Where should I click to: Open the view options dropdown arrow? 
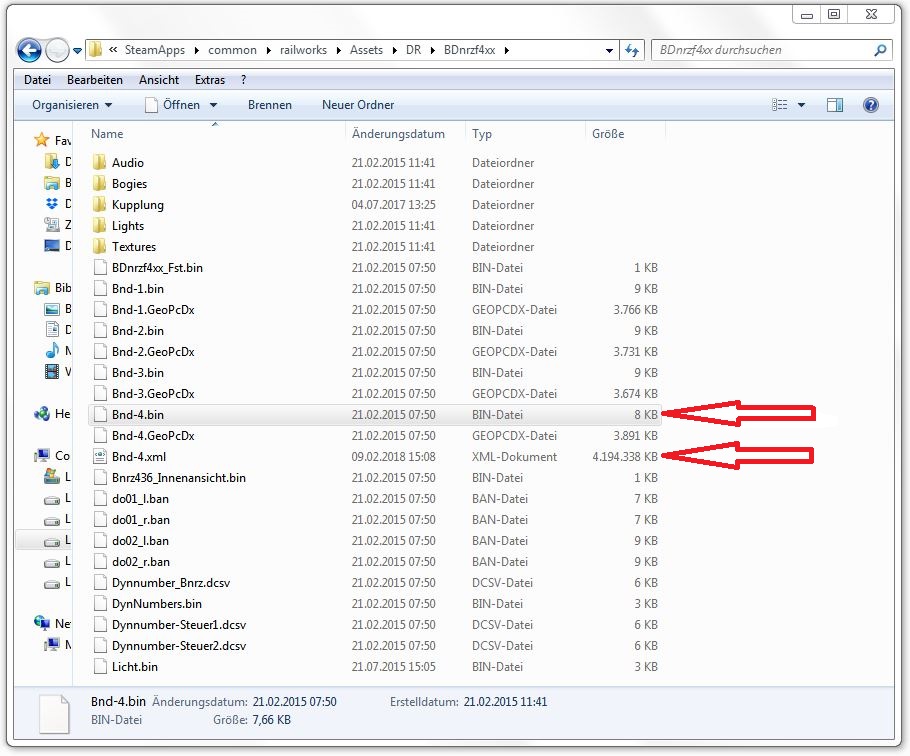[801, 105]
